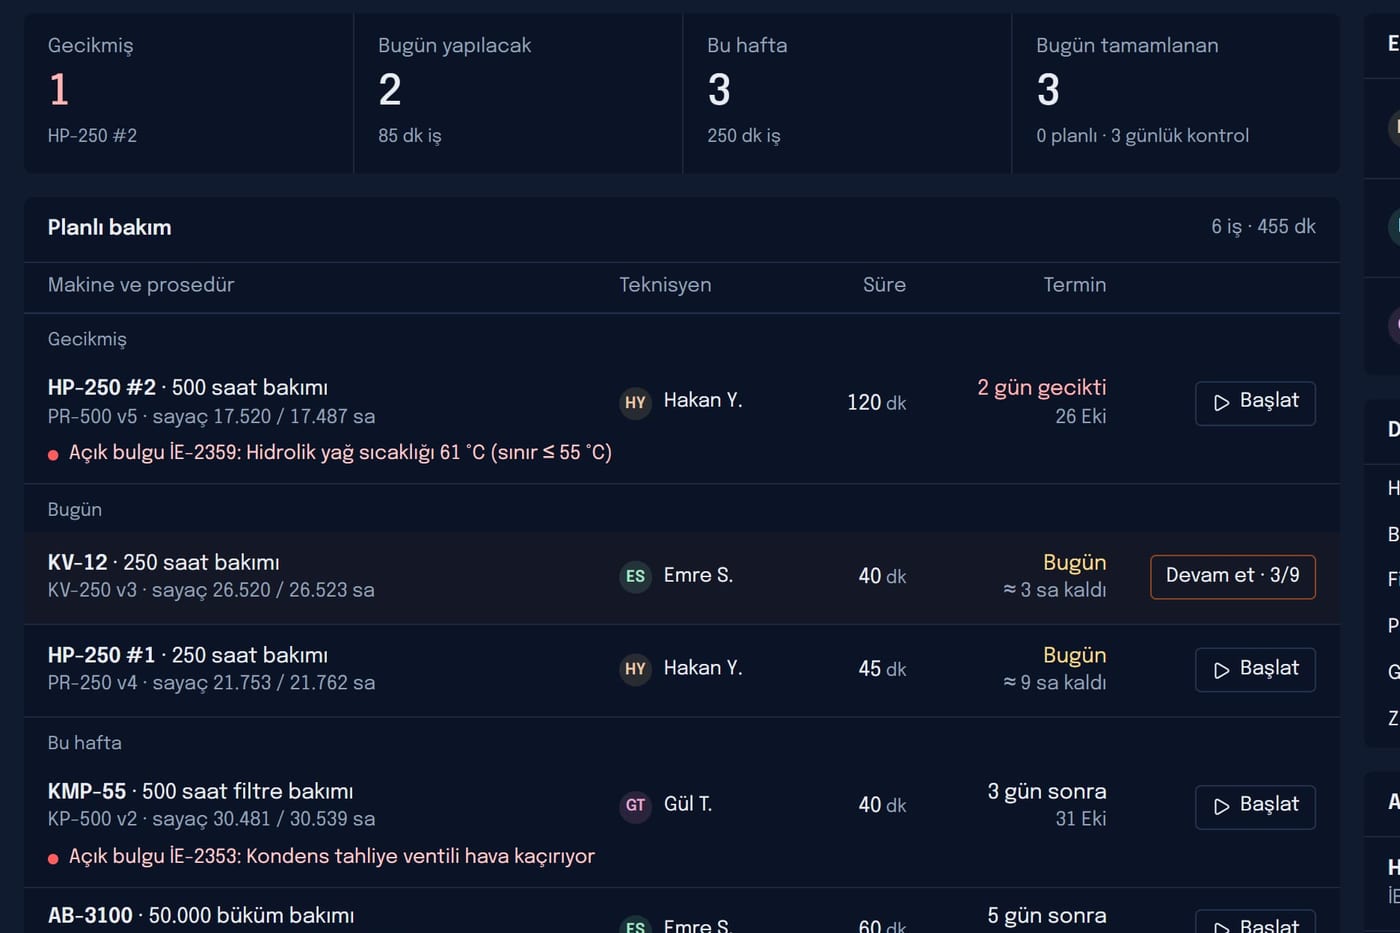
Task: Open the Bugün tamamlanan summary card
Action: 1176,93
